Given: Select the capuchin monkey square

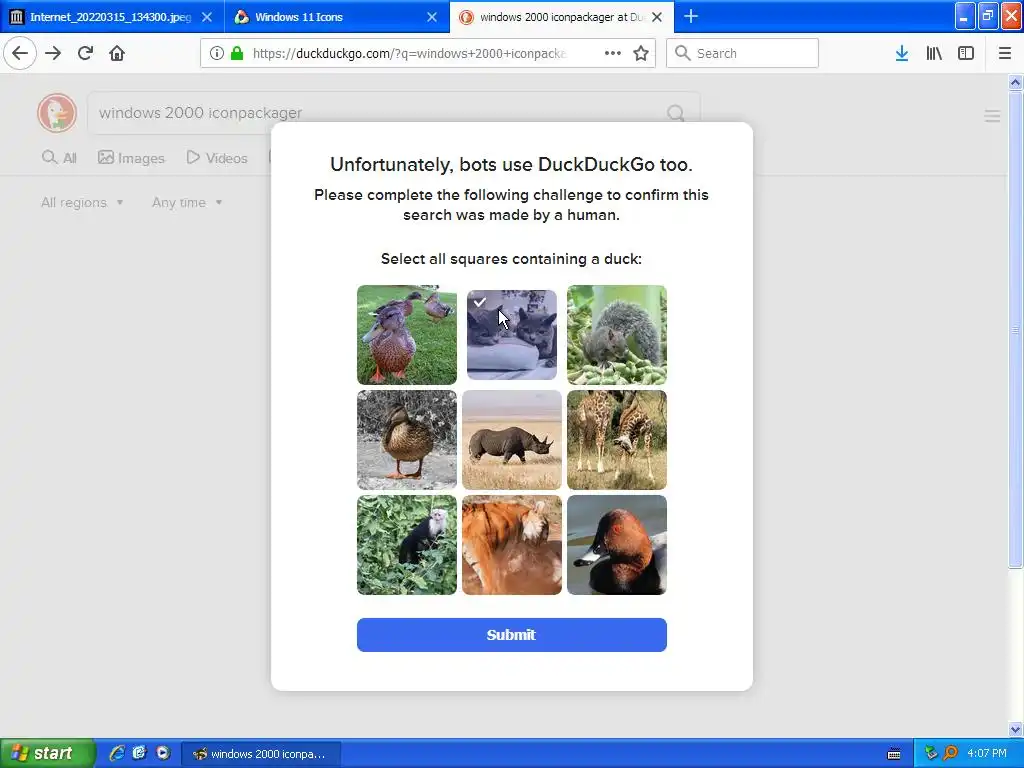Looking at the screenshot, I should pos(407,545).
